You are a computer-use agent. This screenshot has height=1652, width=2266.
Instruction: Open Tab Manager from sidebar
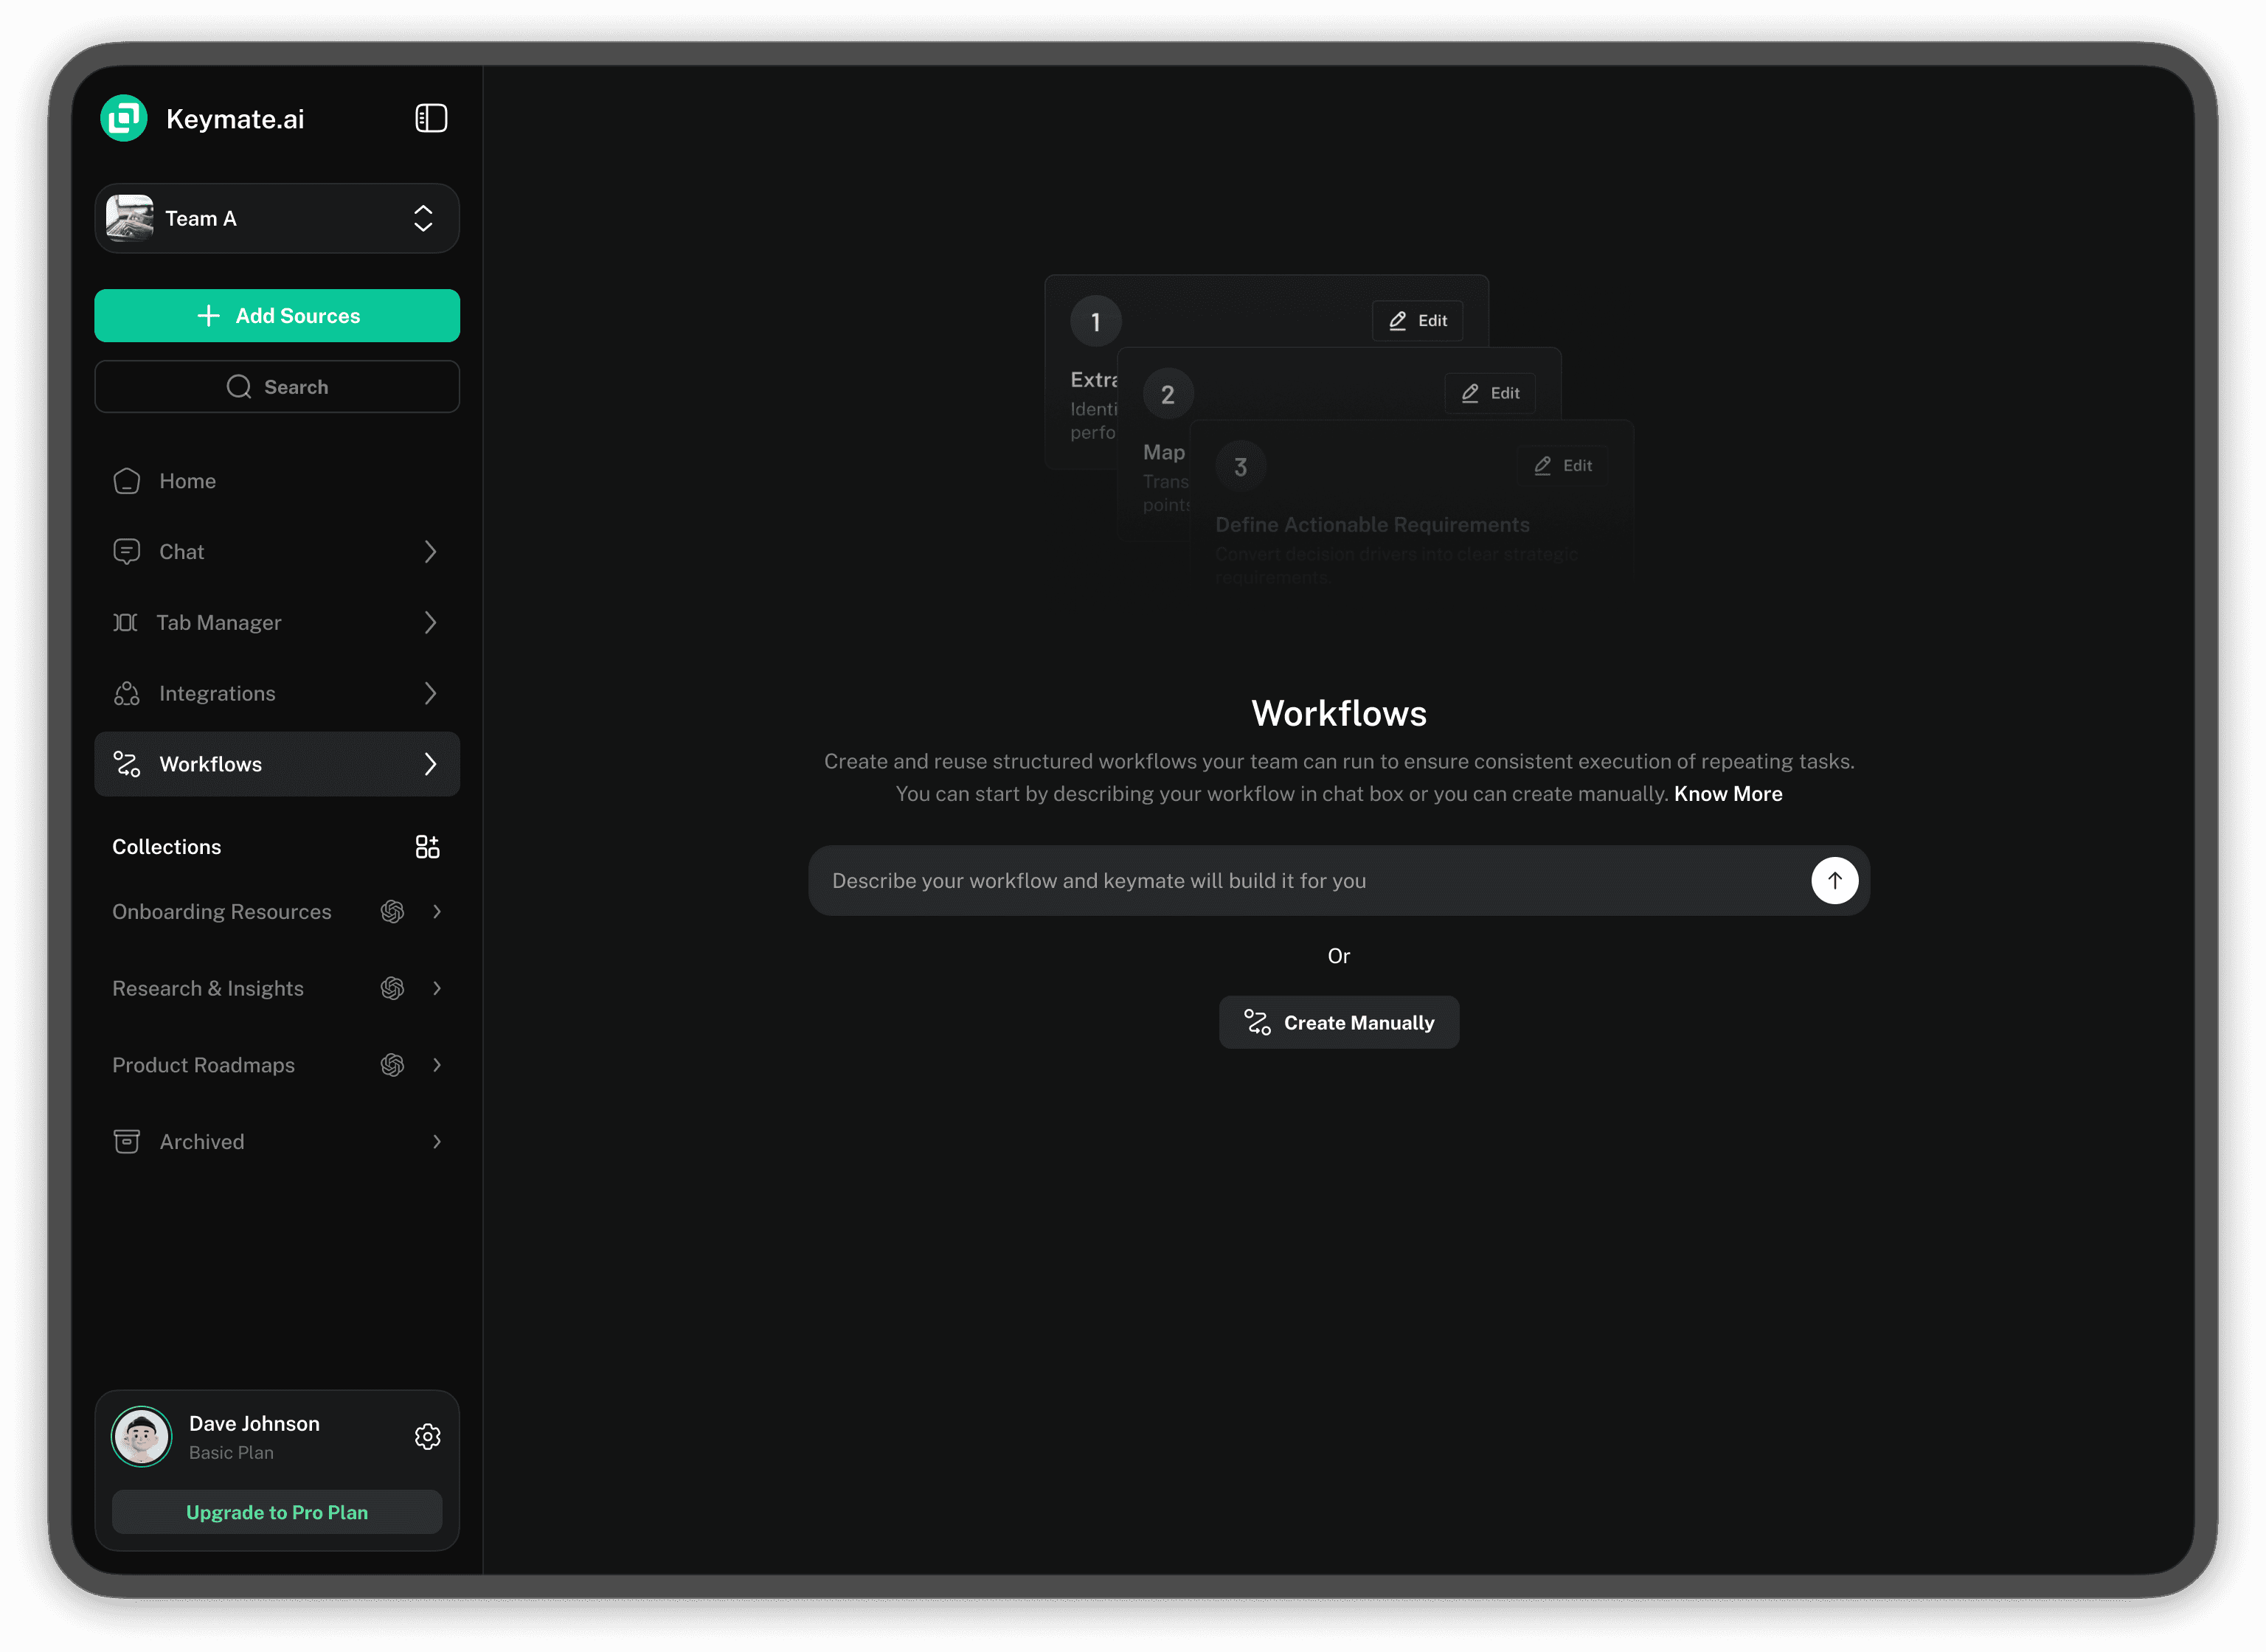pos(219,623)
